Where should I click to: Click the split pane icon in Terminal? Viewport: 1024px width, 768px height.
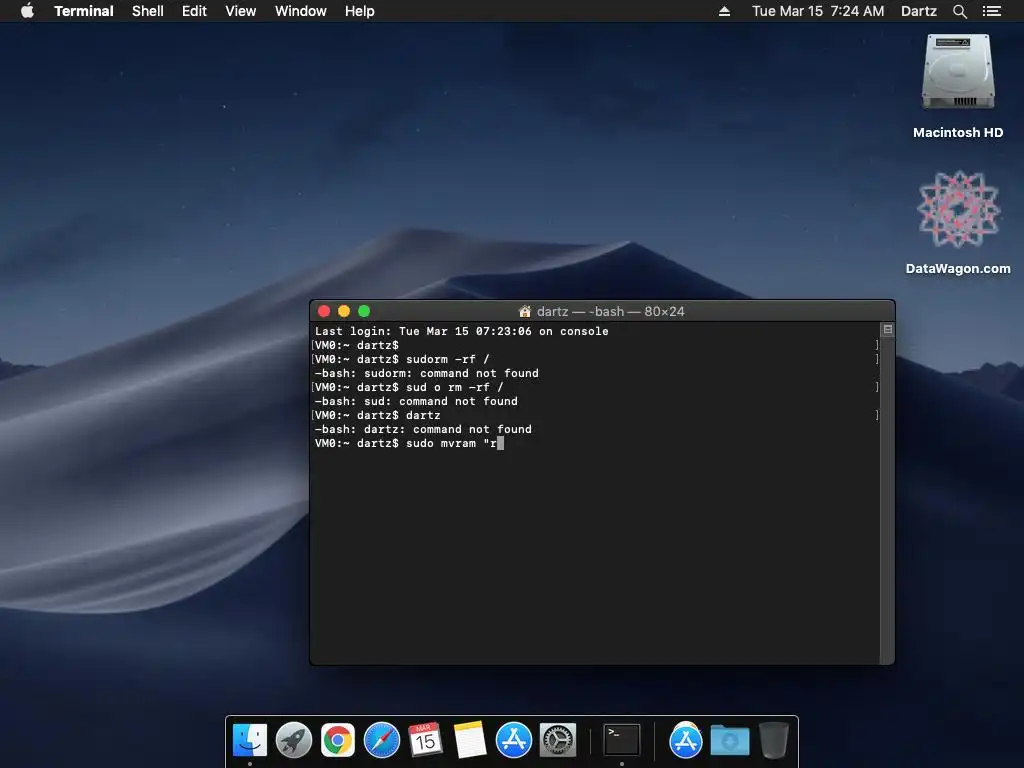[888, 329]
